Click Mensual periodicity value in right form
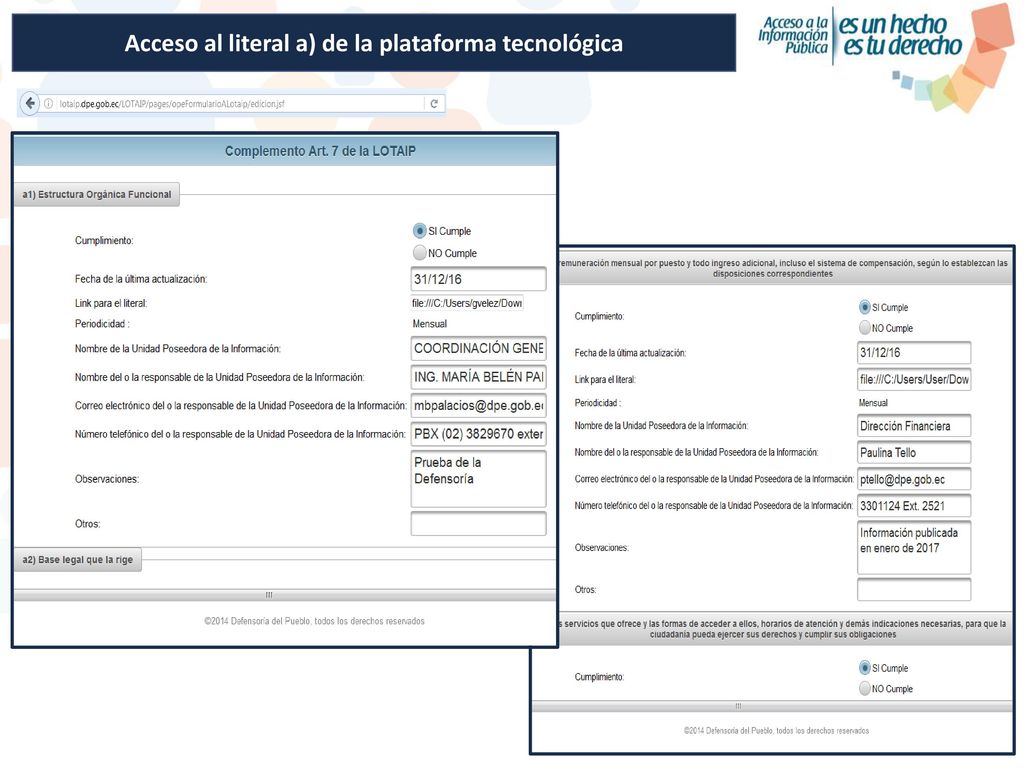 [x=873, y=403]
